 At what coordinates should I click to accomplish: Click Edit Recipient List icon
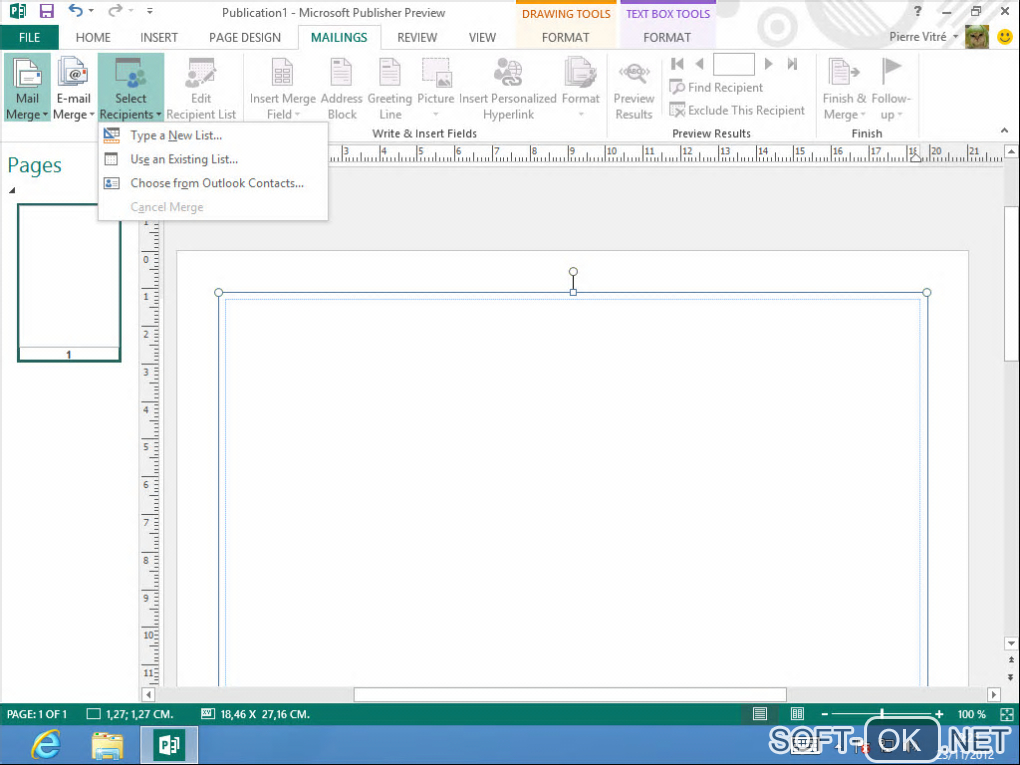click(x=201, y=74)
